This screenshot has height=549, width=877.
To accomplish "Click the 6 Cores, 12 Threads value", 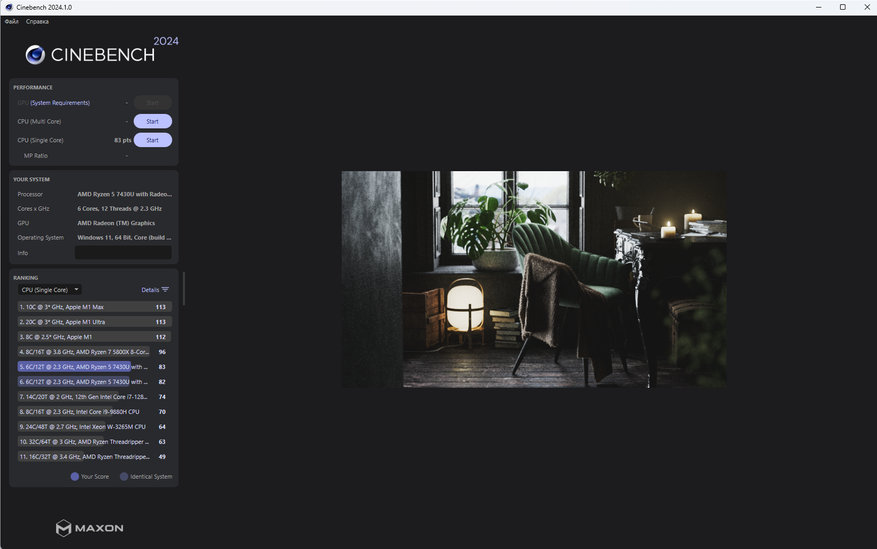I will 120,209.
